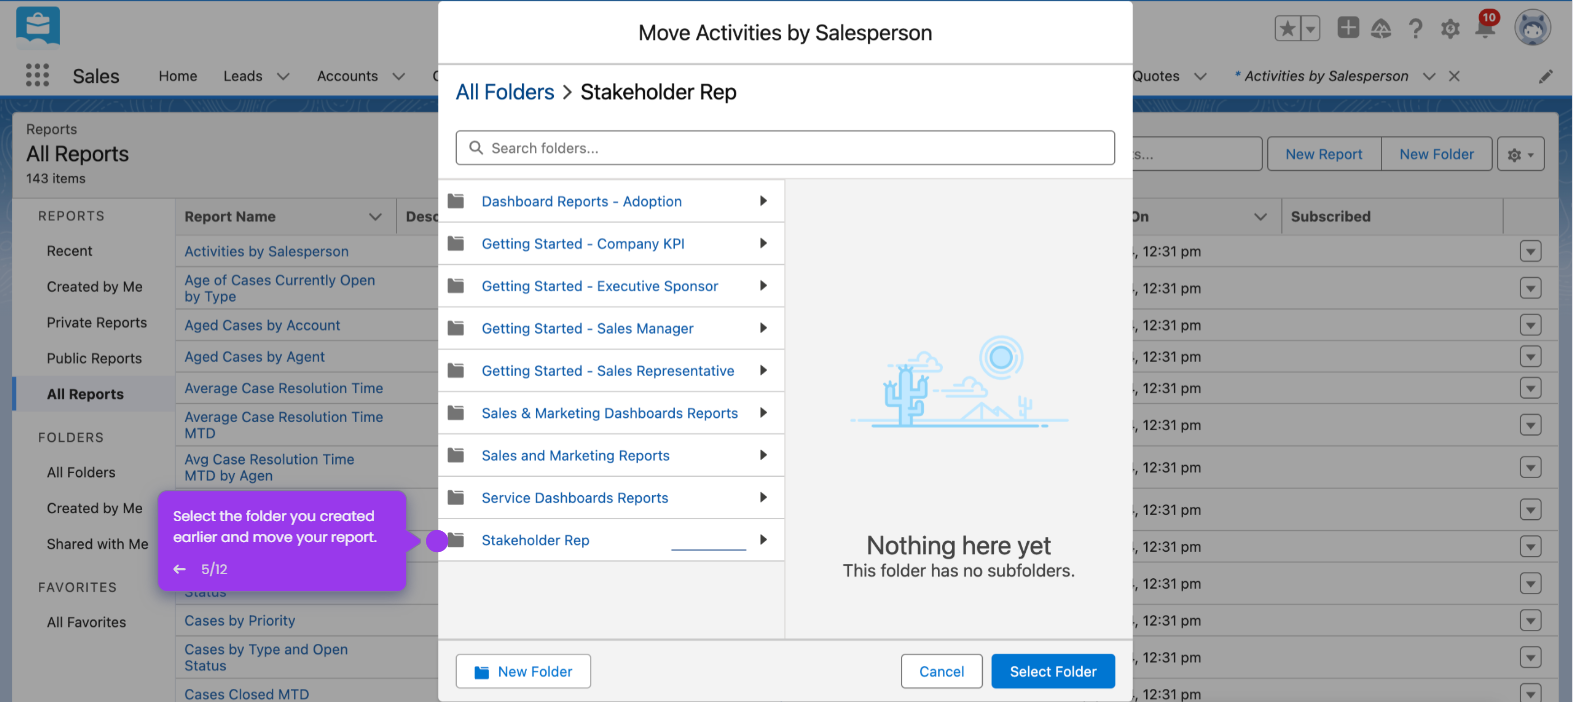
Task: Expand the Dashboard Reports - Adoption folder arrow
Action: pyautogui.click(x=763, y=201)
